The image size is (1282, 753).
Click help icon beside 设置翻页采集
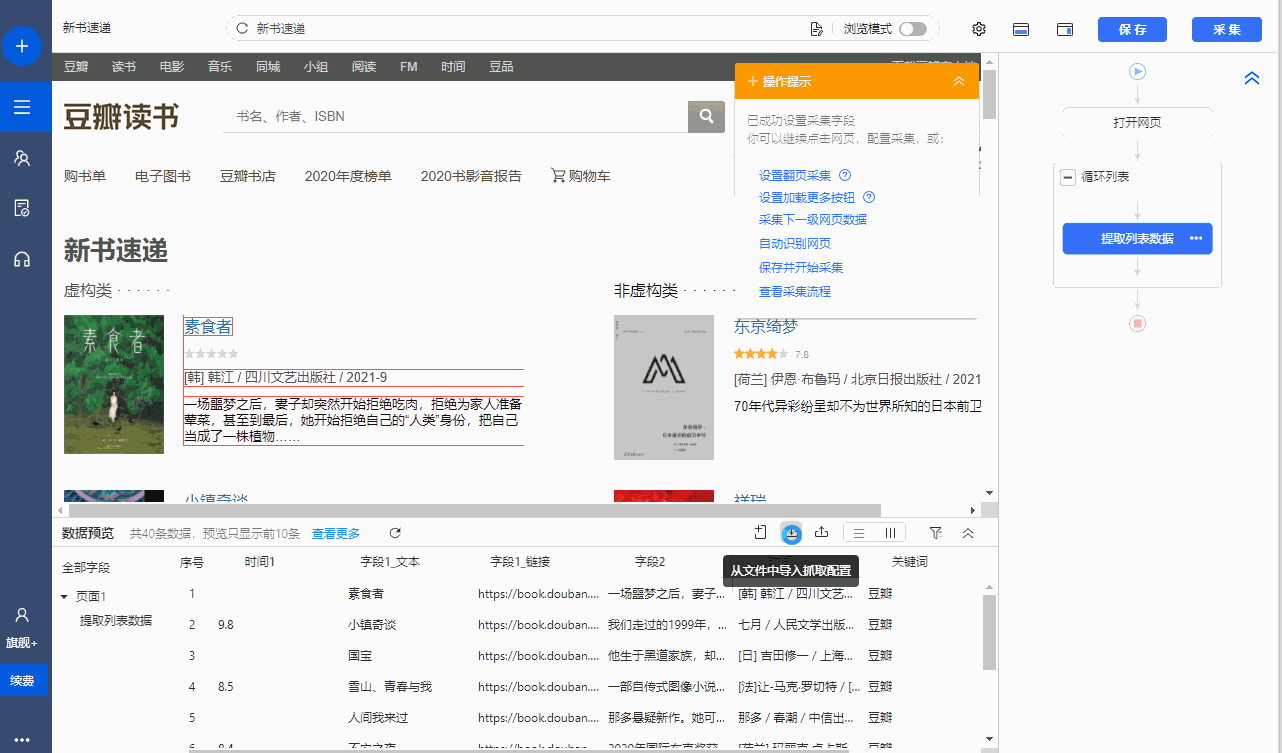click(845, 175)
